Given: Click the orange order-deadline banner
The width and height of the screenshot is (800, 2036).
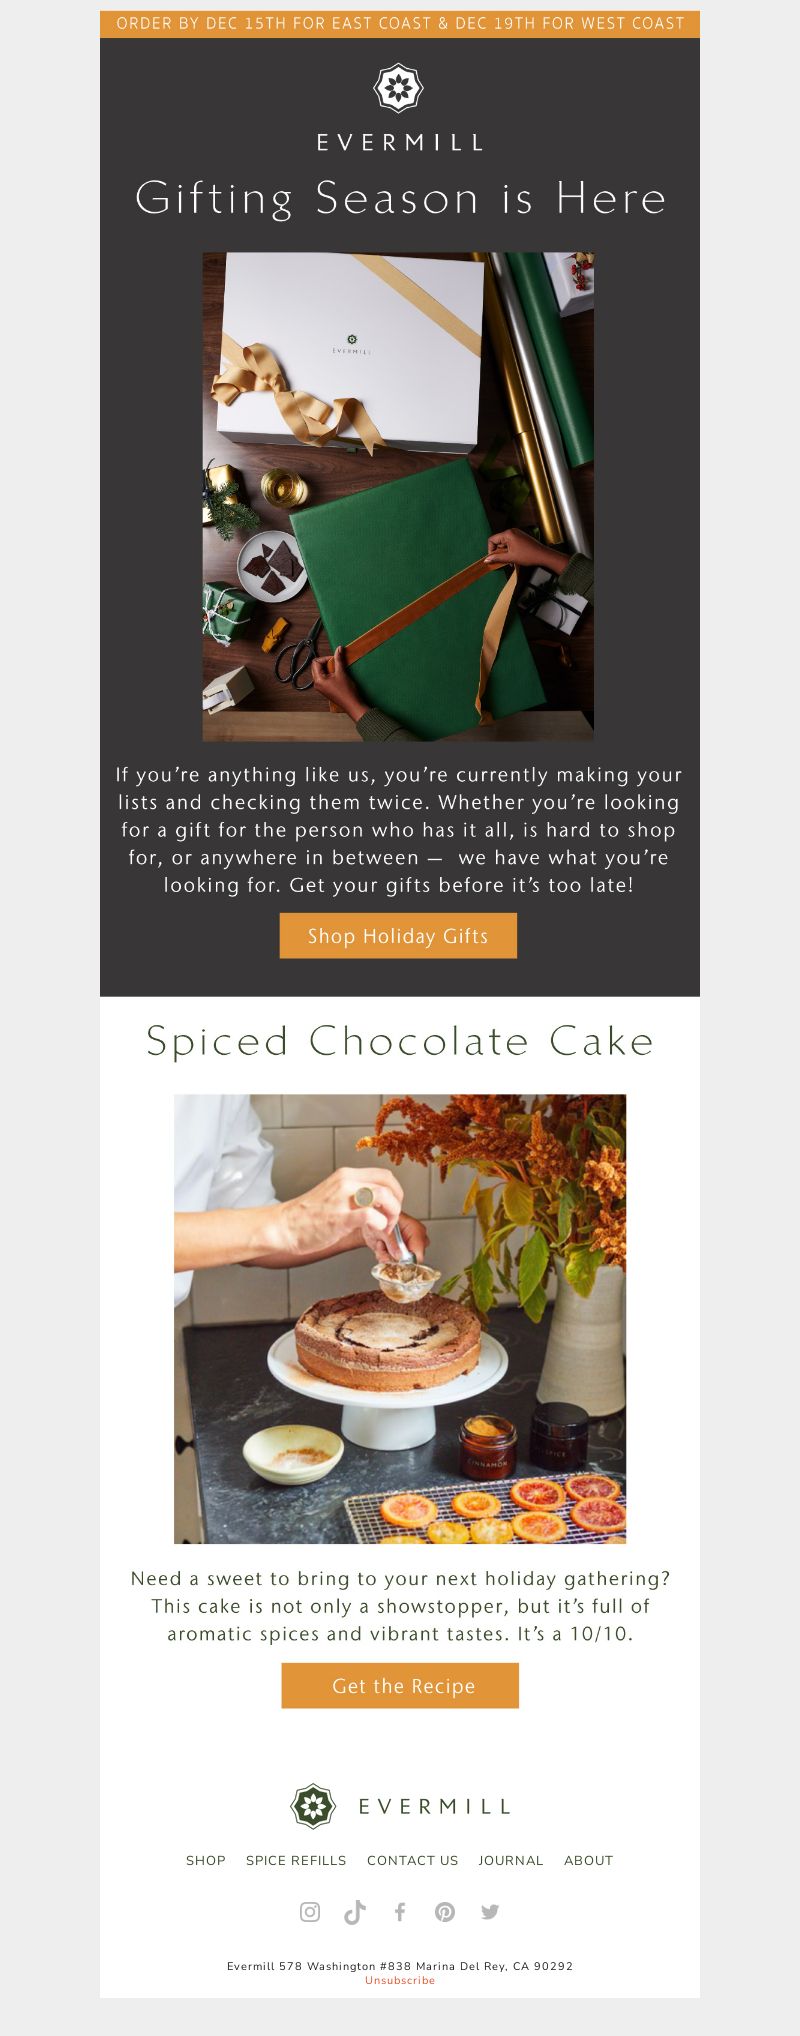Looking at the screenshot, I should coord(400,23).
